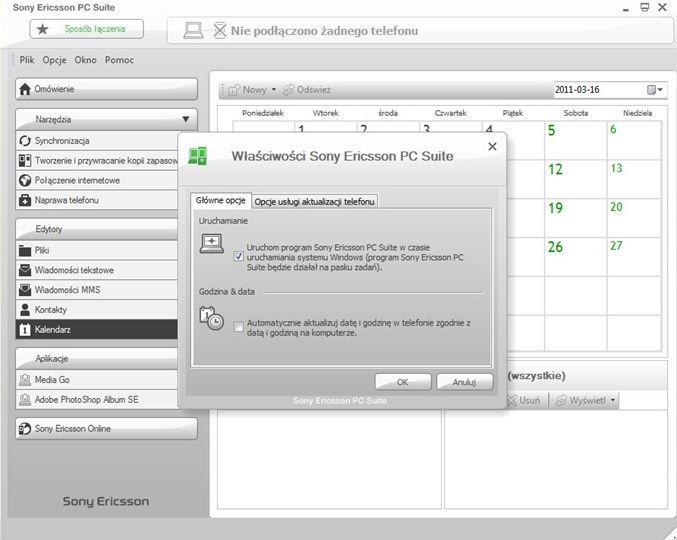Viewport: 677px width, 540px height.
Task: Click the Pliki folder icon
Action: [25, 250]
